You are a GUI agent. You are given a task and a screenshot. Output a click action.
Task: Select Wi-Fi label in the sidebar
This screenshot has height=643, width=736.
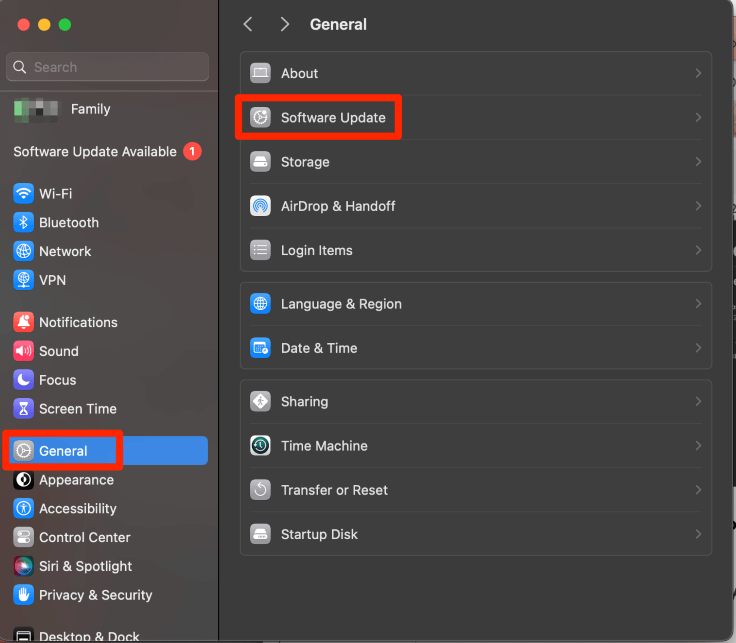[55, 193]
